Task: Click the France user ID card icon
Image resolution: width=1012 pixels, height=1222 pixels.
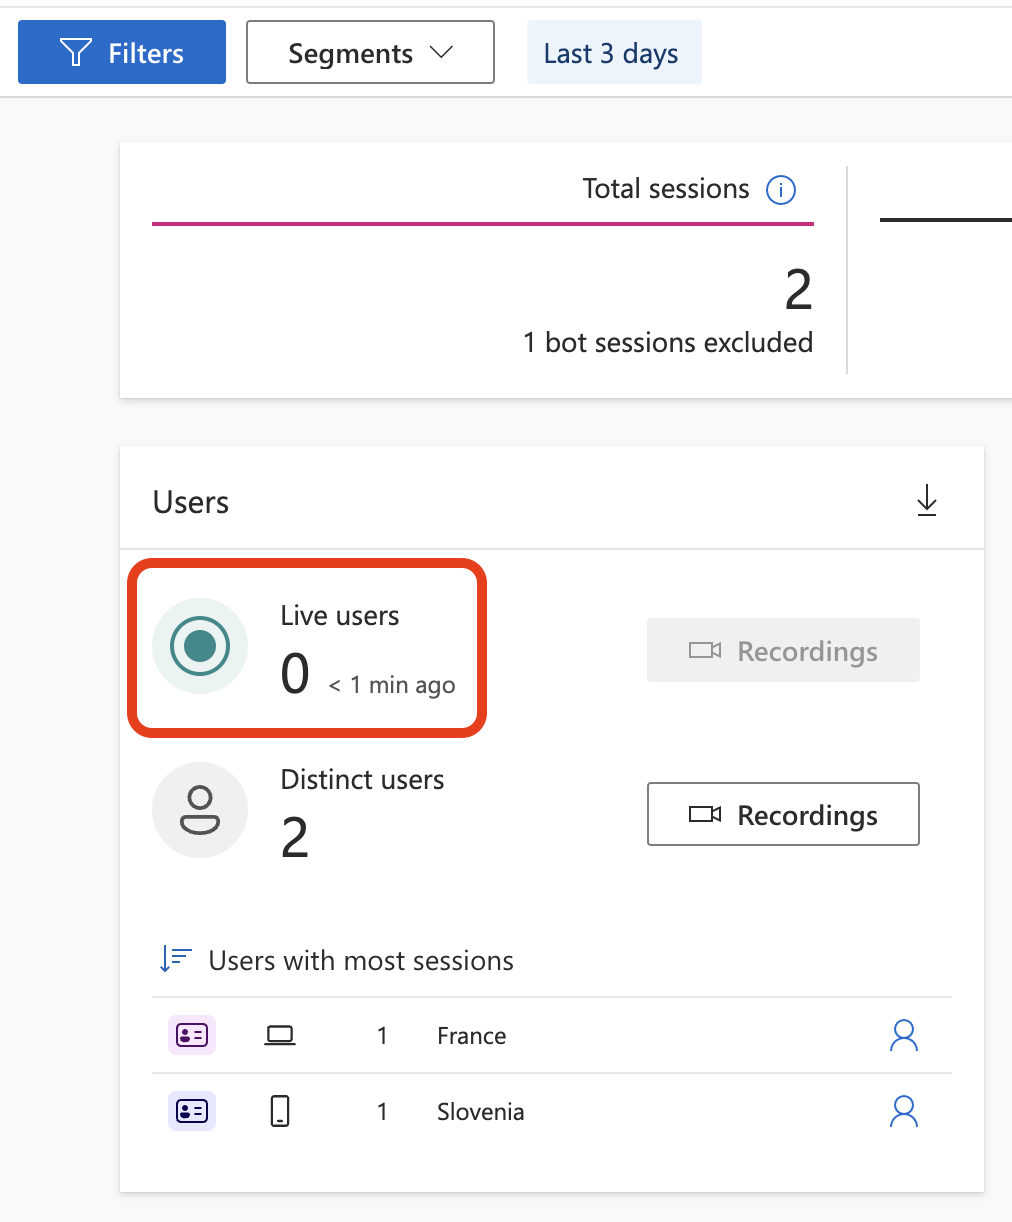Action: click(x=192, y=1035)
